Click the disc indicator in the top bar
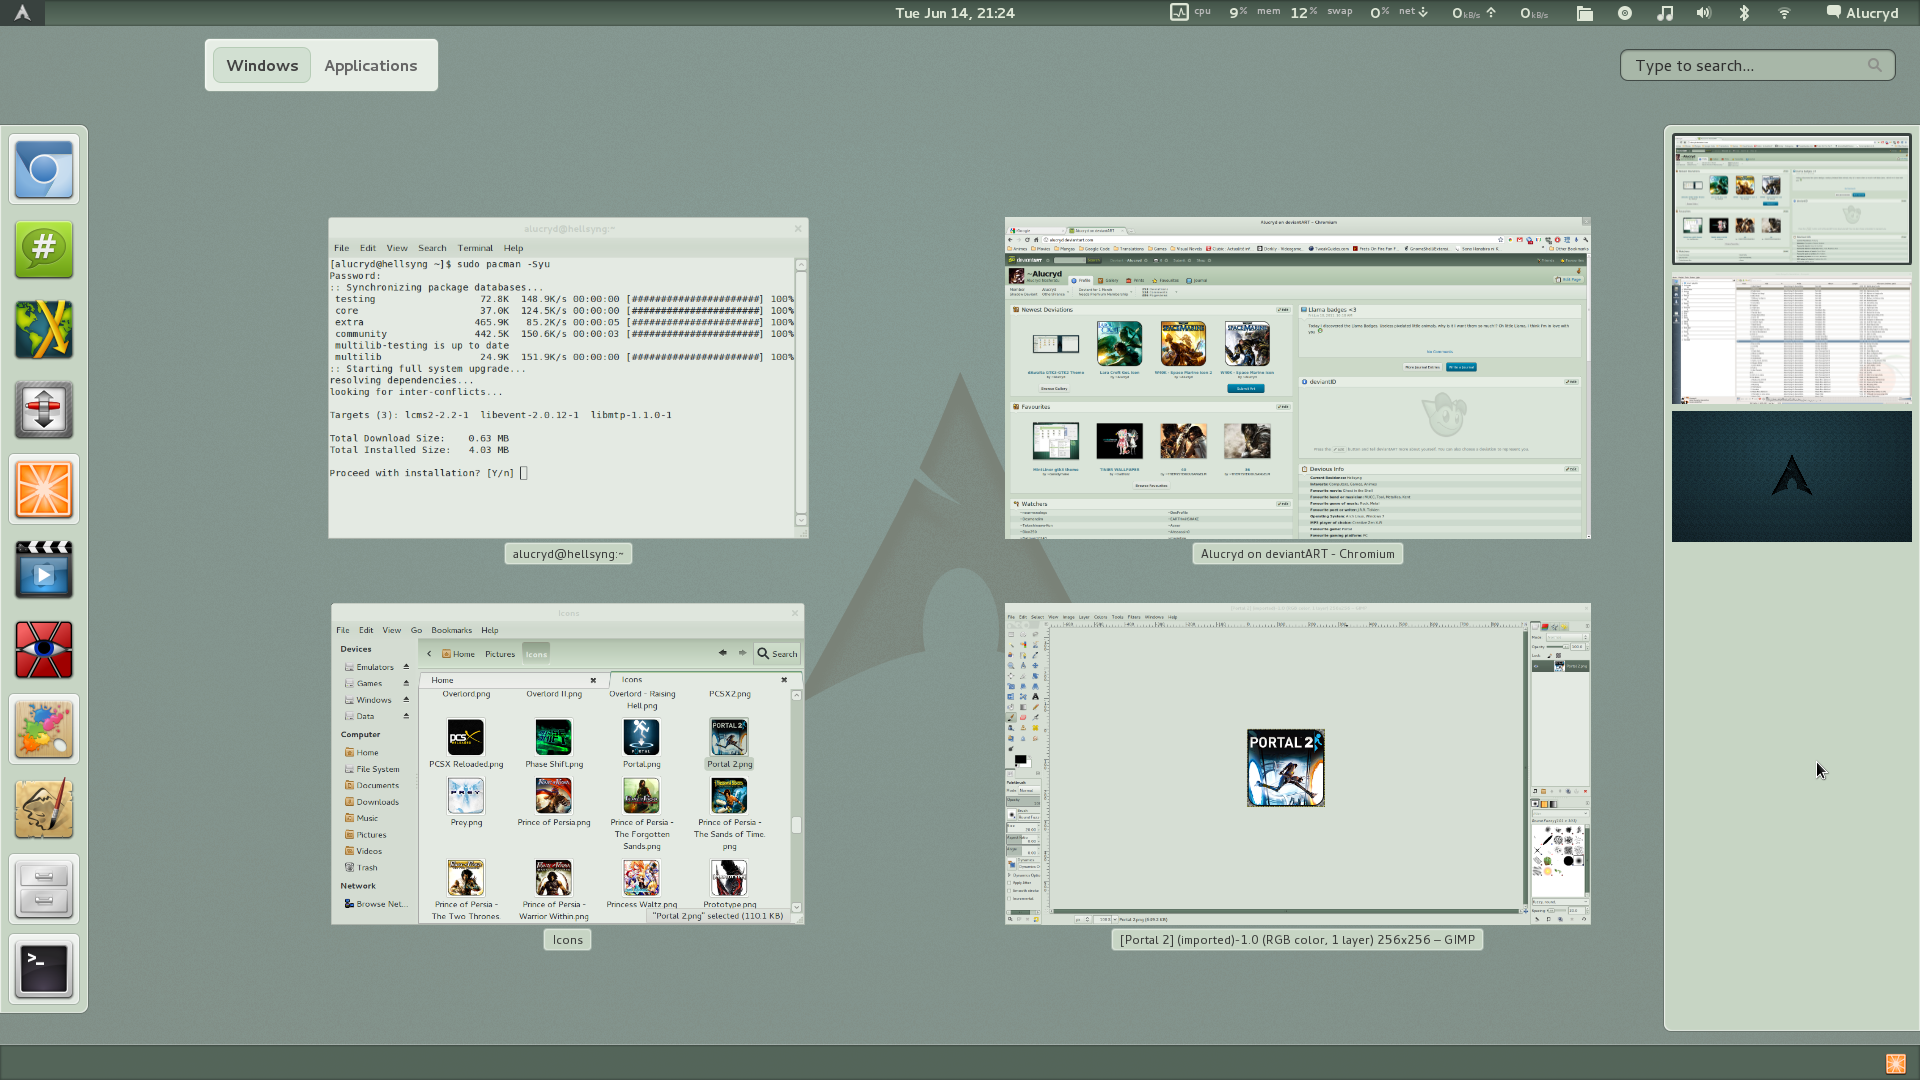 [1625, 13]
